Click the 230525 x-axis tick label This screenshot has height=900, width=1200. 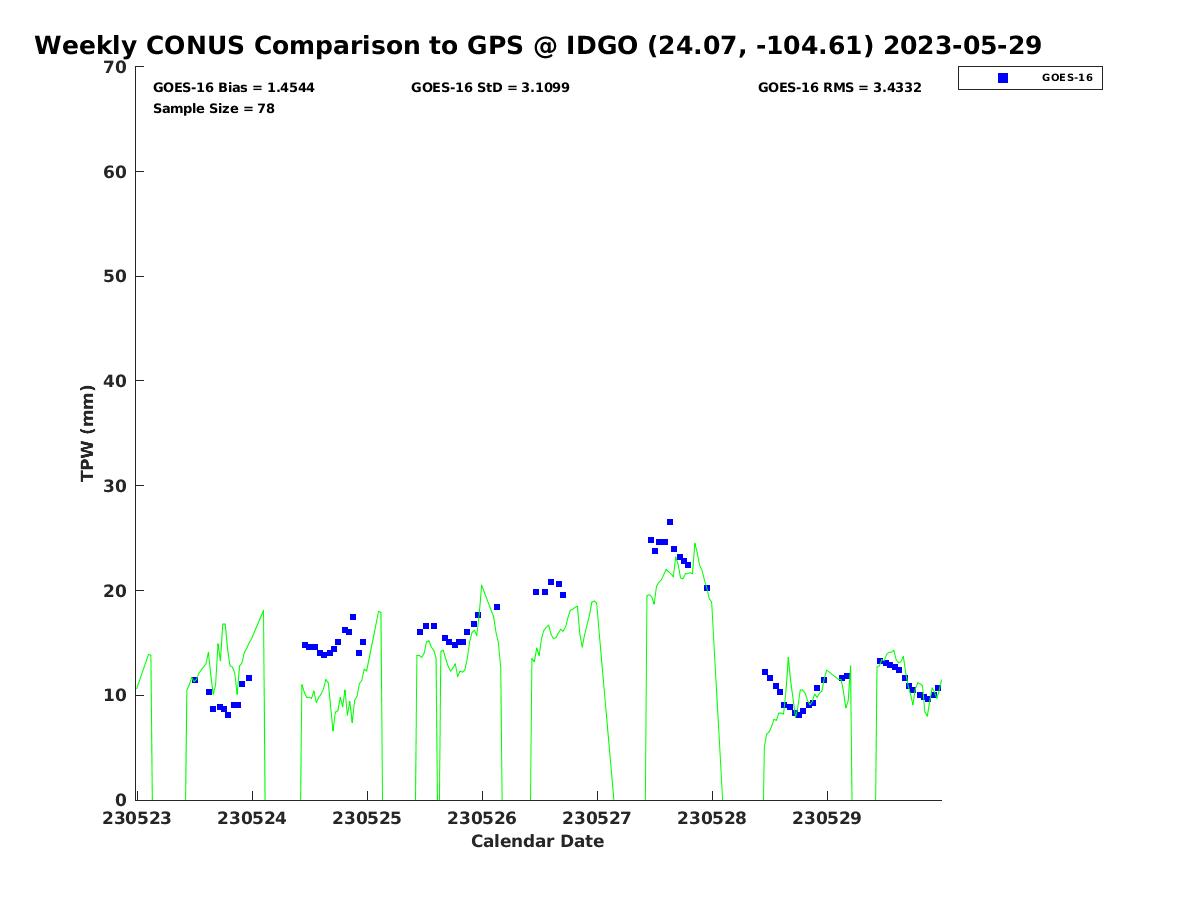point(367,818)
